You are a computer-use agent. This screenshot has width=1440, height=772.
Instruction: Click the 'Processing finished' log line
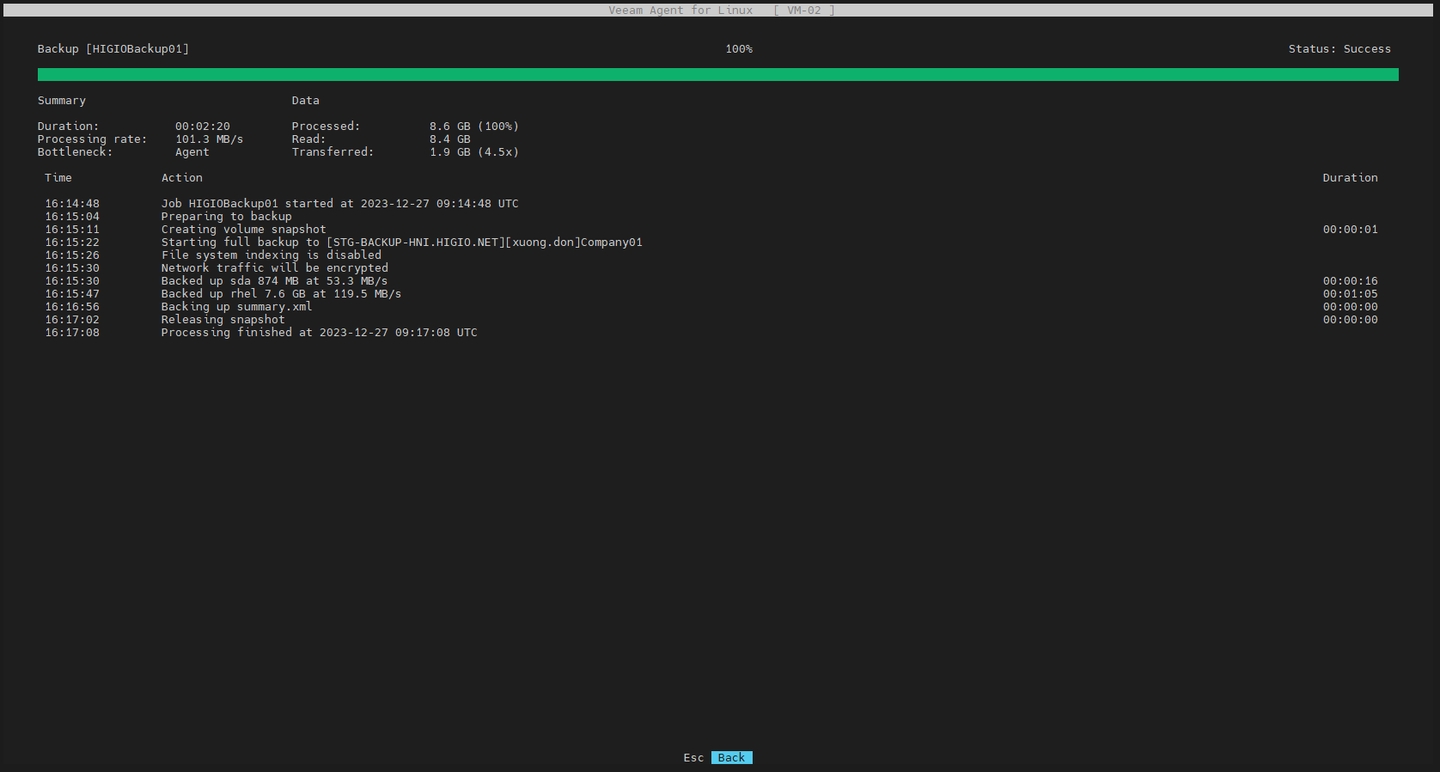(x=319, y=333)
